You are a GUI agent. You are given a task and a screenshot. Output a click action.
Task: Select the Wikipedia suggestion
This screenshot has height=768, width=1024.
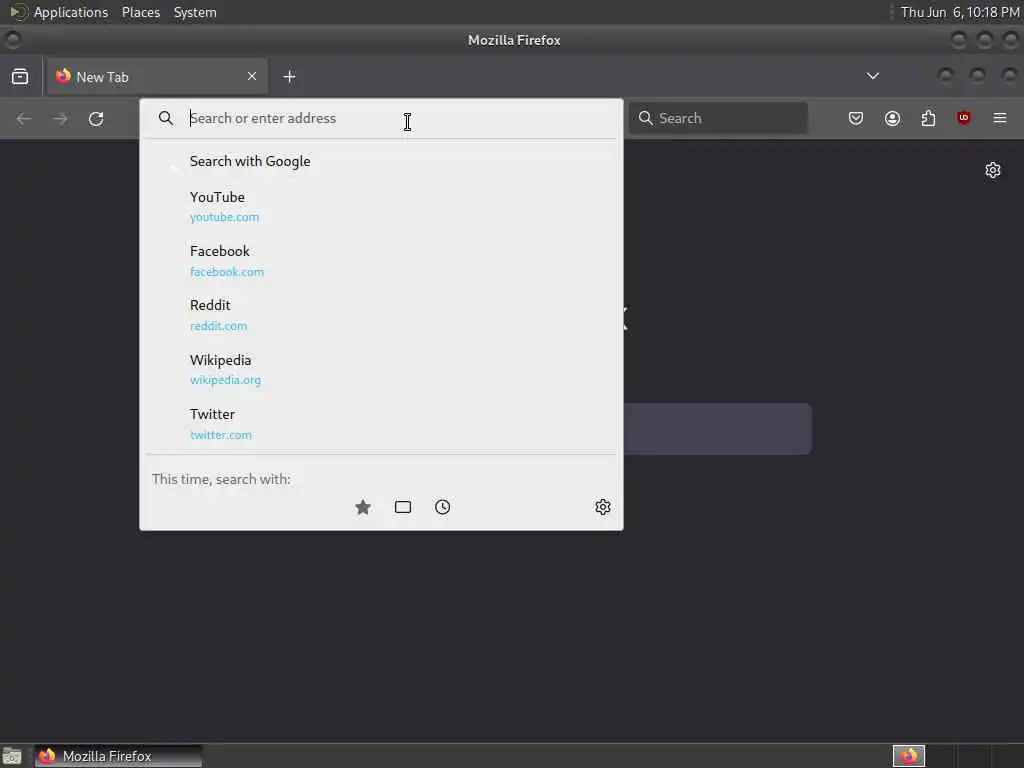tap(381, 369)
